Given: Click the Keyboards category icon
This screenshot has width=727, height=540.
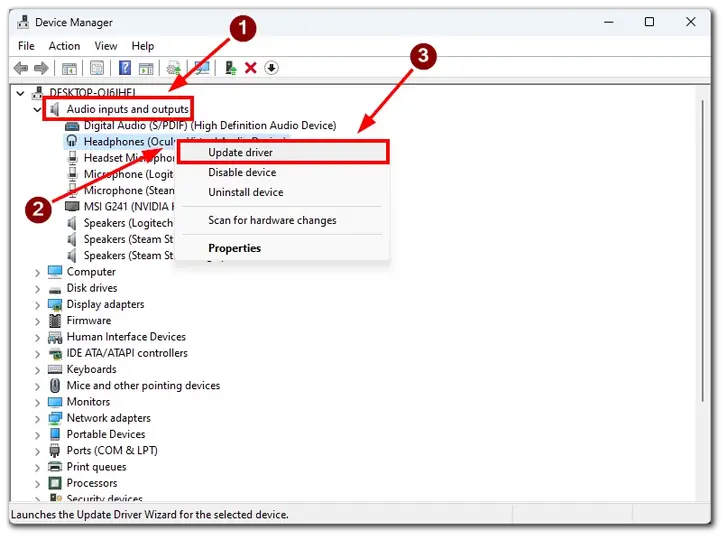Looking at the screenshot, I should pyautogui.click(x=55, y=369).
